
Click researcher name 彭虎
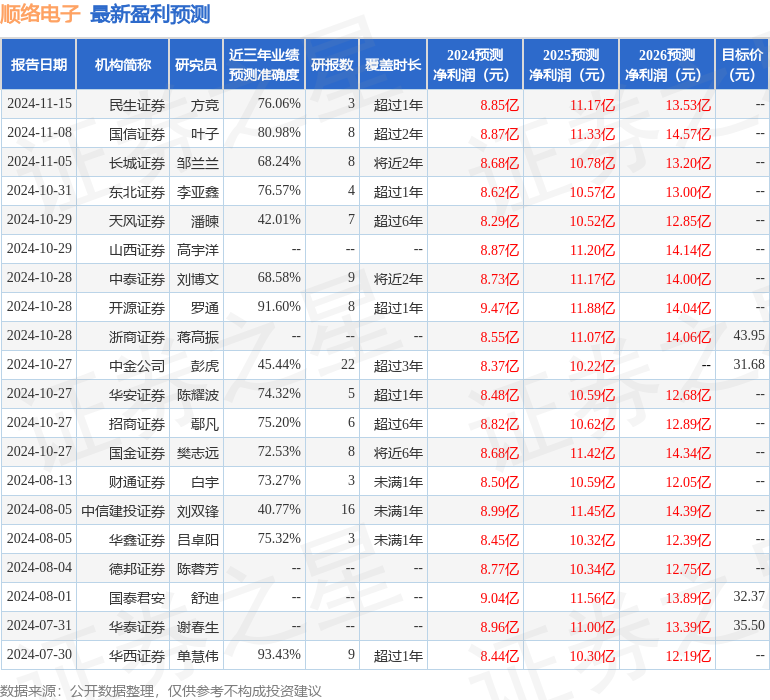coord(205,366)
